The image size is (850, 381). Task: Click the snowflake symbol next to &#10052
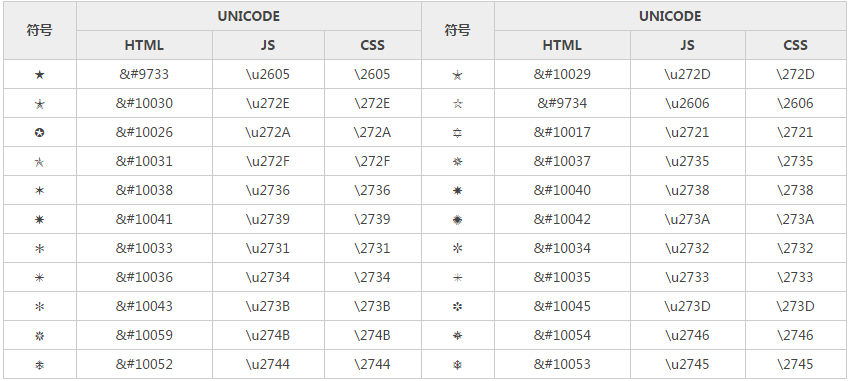[39, 365]
